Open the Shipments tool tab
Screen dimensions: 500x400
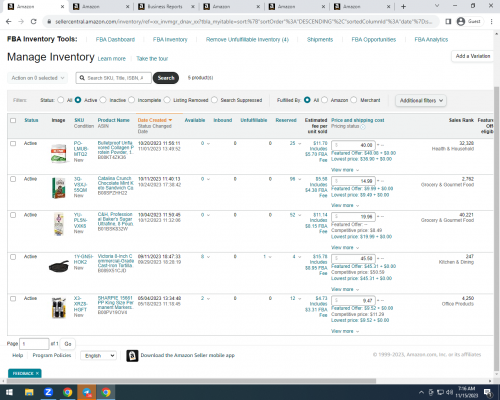320,39
